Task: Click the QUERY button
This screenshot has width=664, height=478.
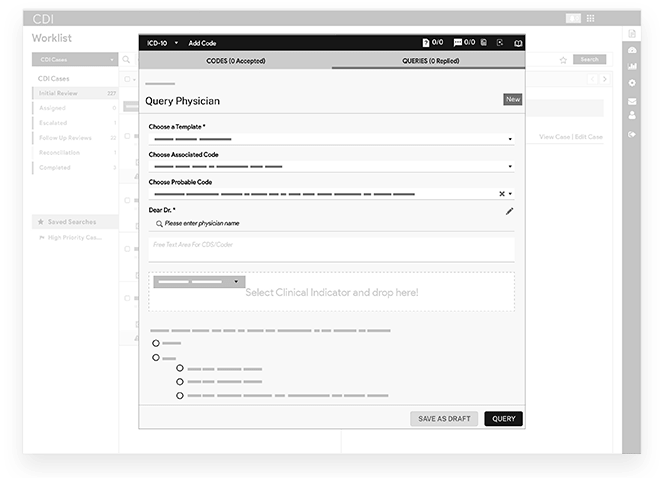Action: tap(504, 419)
